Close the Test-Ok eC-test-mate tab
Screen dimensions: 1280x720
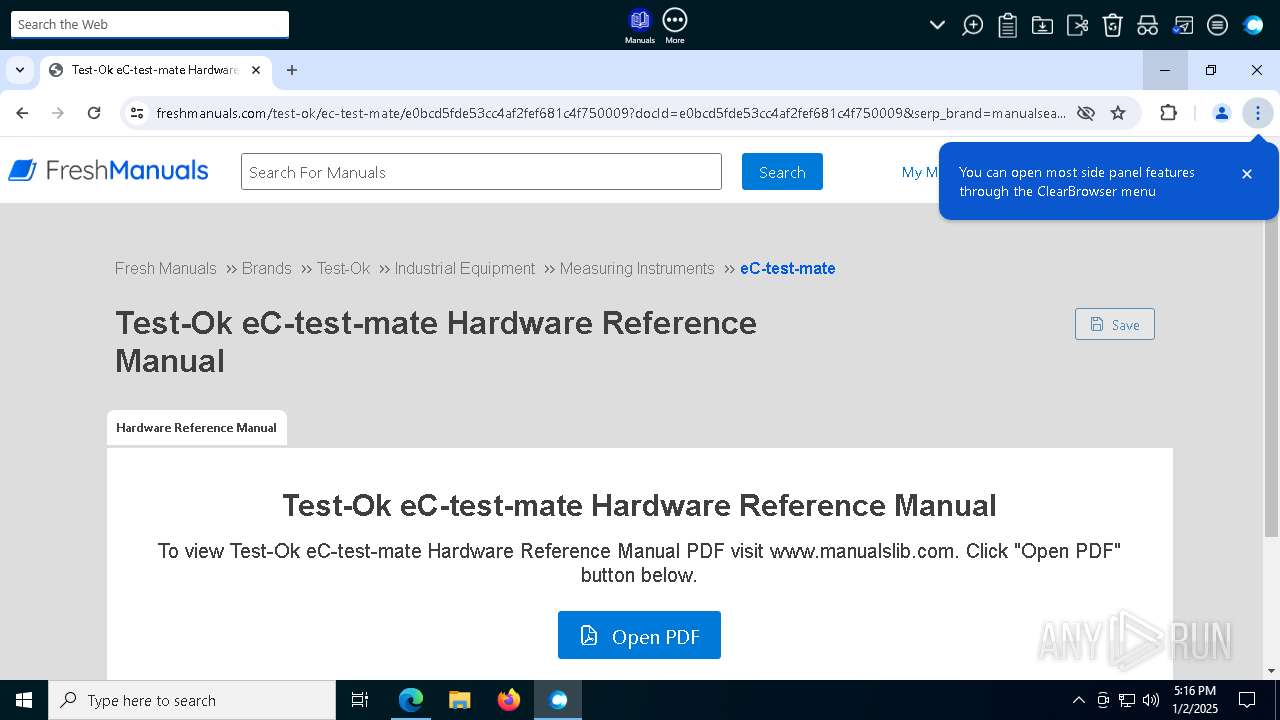256,70
